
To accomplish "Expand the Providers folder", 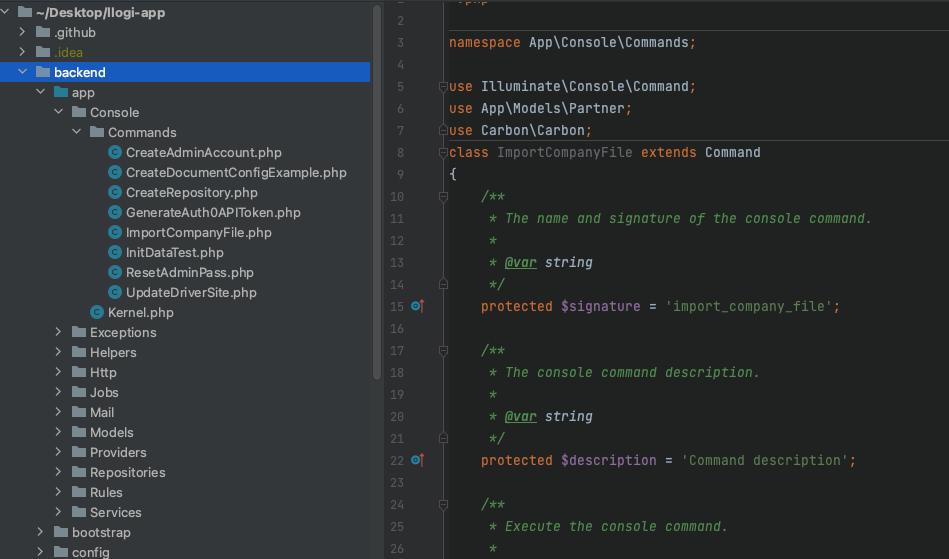I will point(58,451).
